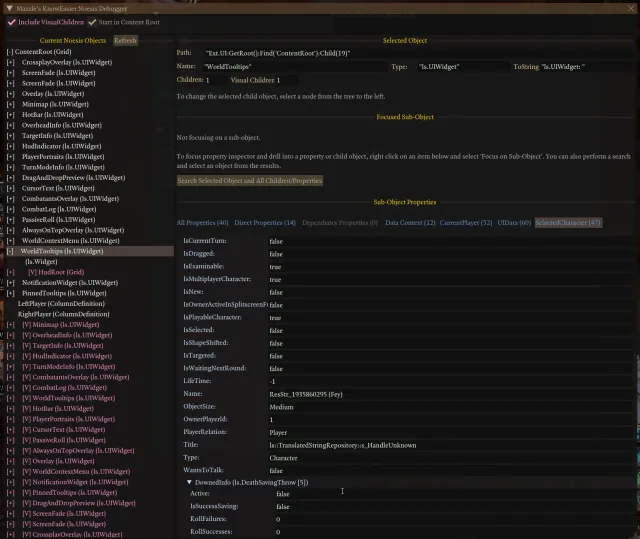The width and height of the screenshot is (640, 539).
Task: Select AlwaysOnTopOverlay (ls.UIWidget) tree row
Action: (x=73, y=230)
